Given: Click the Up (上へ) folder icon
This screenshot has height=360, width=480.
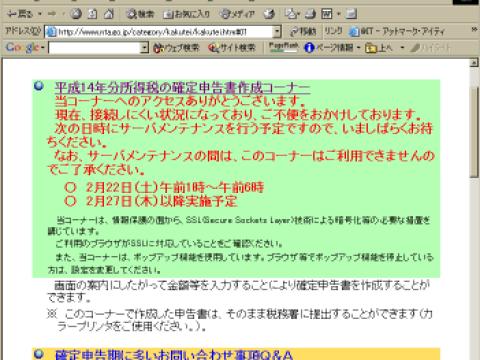Looking at the screenshot, I should [x=371, y=48].
